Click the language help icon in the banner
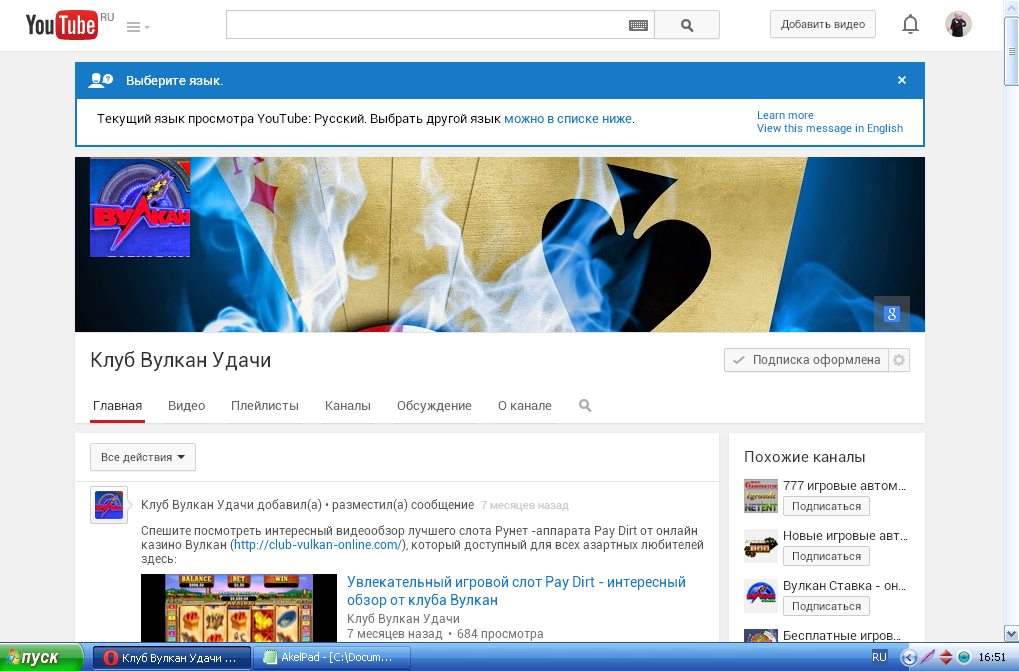This screenshot has height=671, width=1019. [101, 80]
